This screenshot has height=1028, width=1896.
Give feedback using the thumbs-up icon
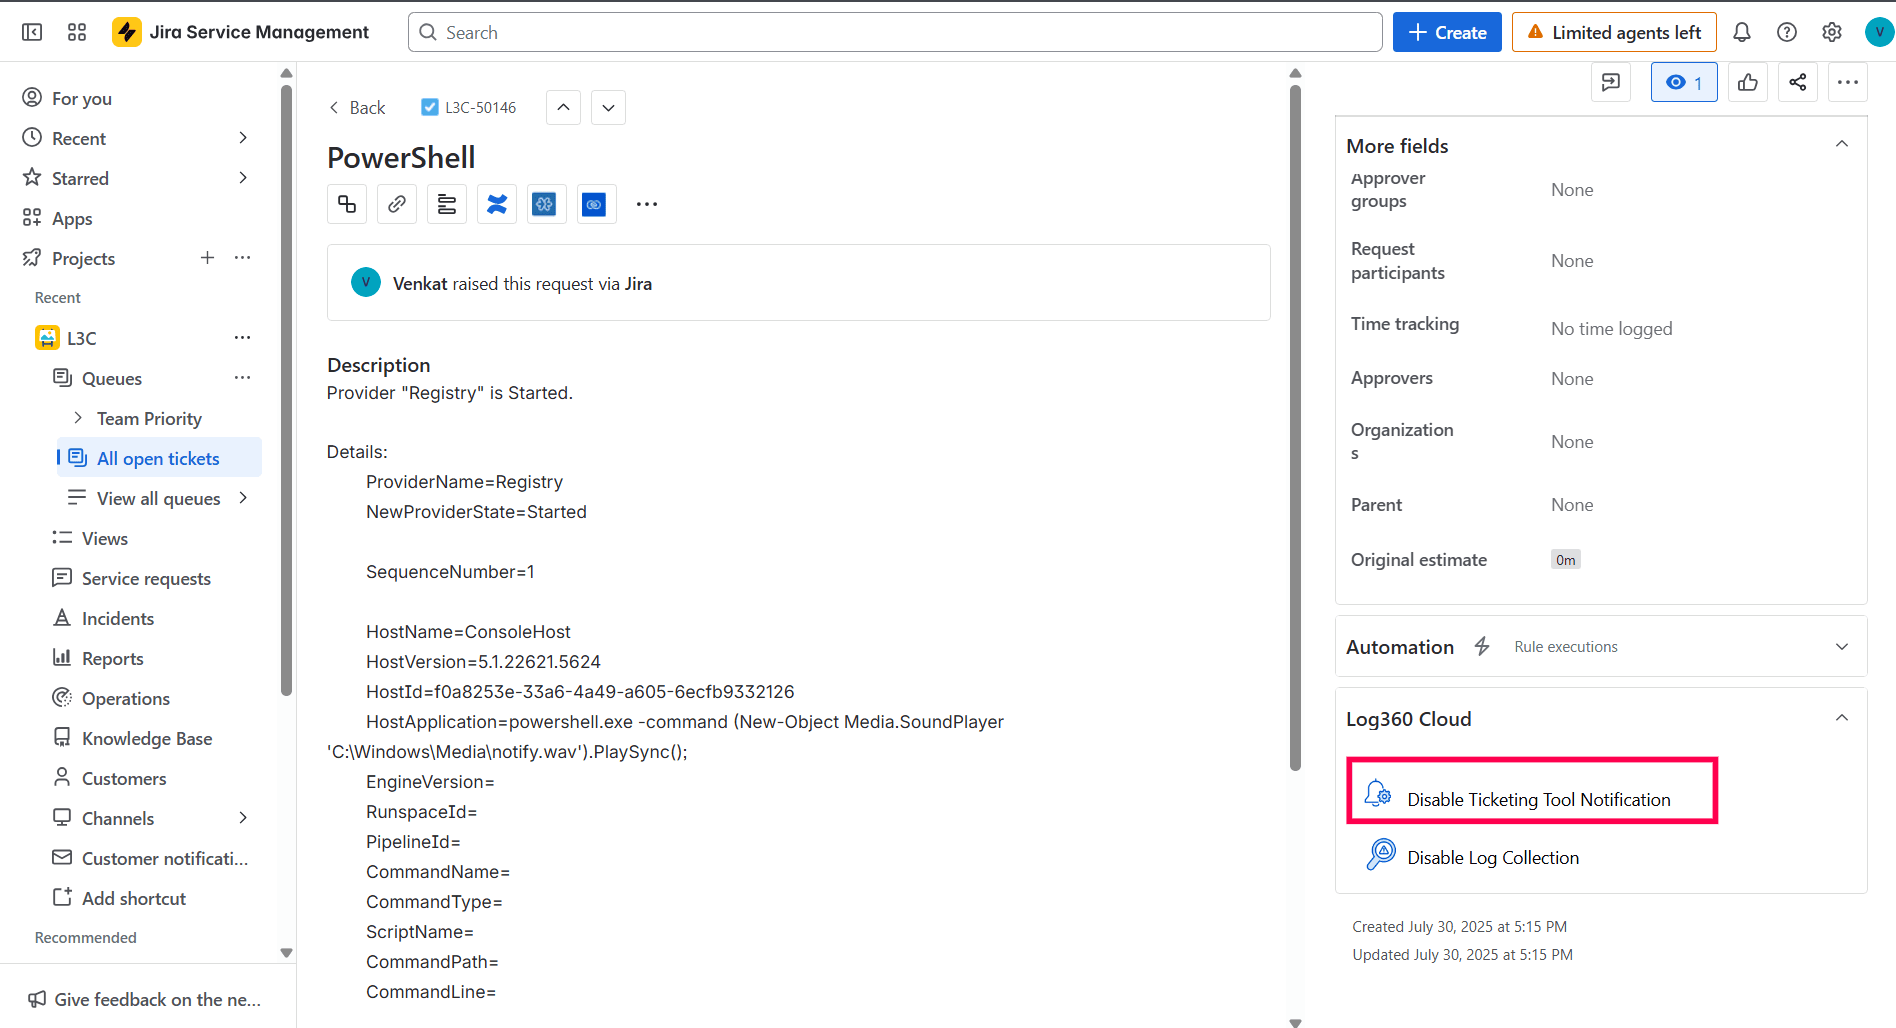point(1747,82)
